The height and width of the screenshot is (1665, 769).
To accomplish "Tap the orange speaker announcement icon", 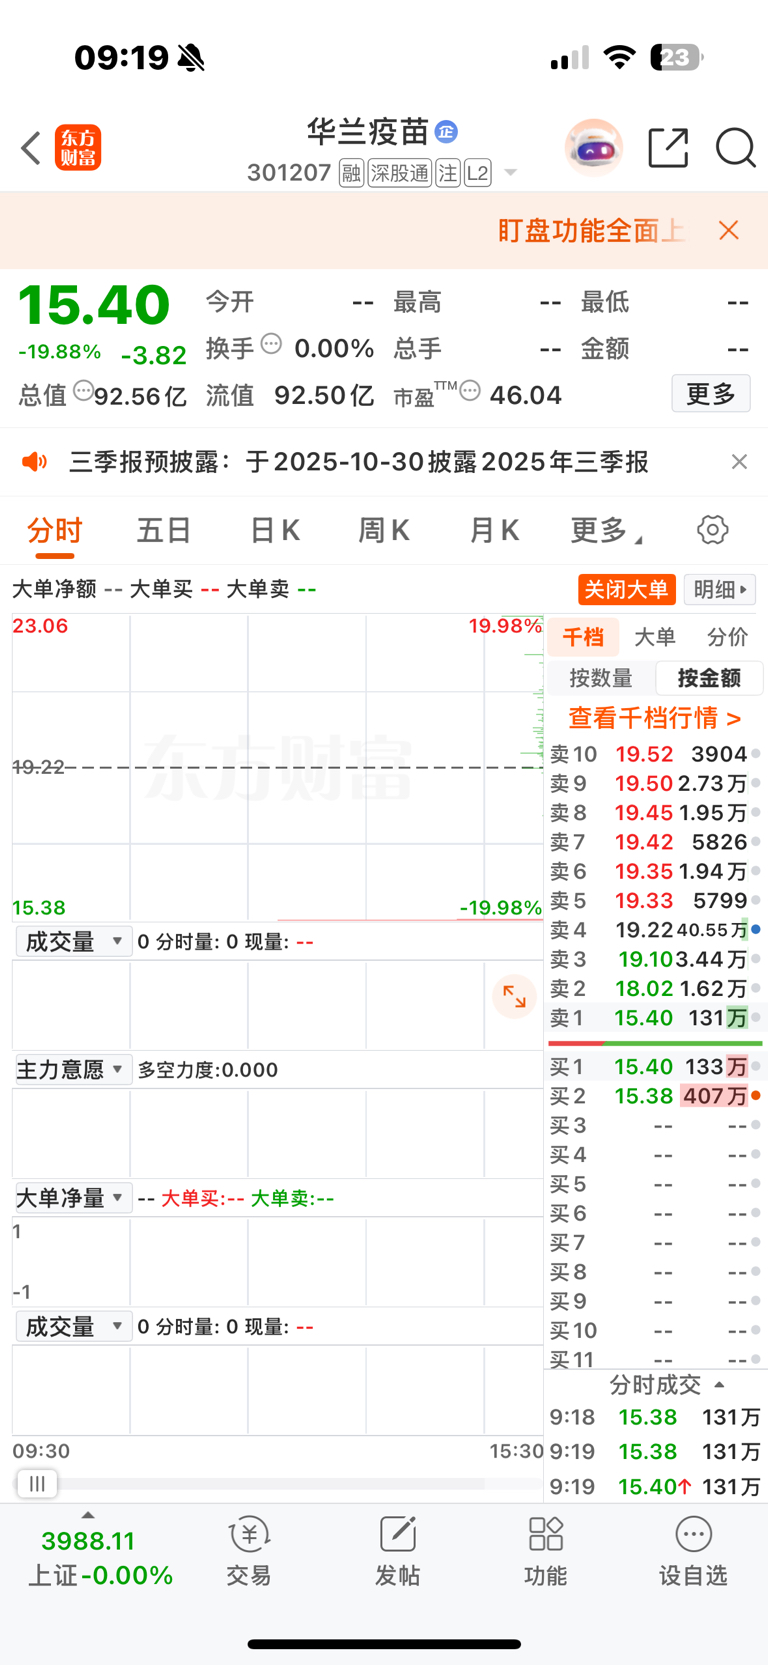I will click(35, 461).
